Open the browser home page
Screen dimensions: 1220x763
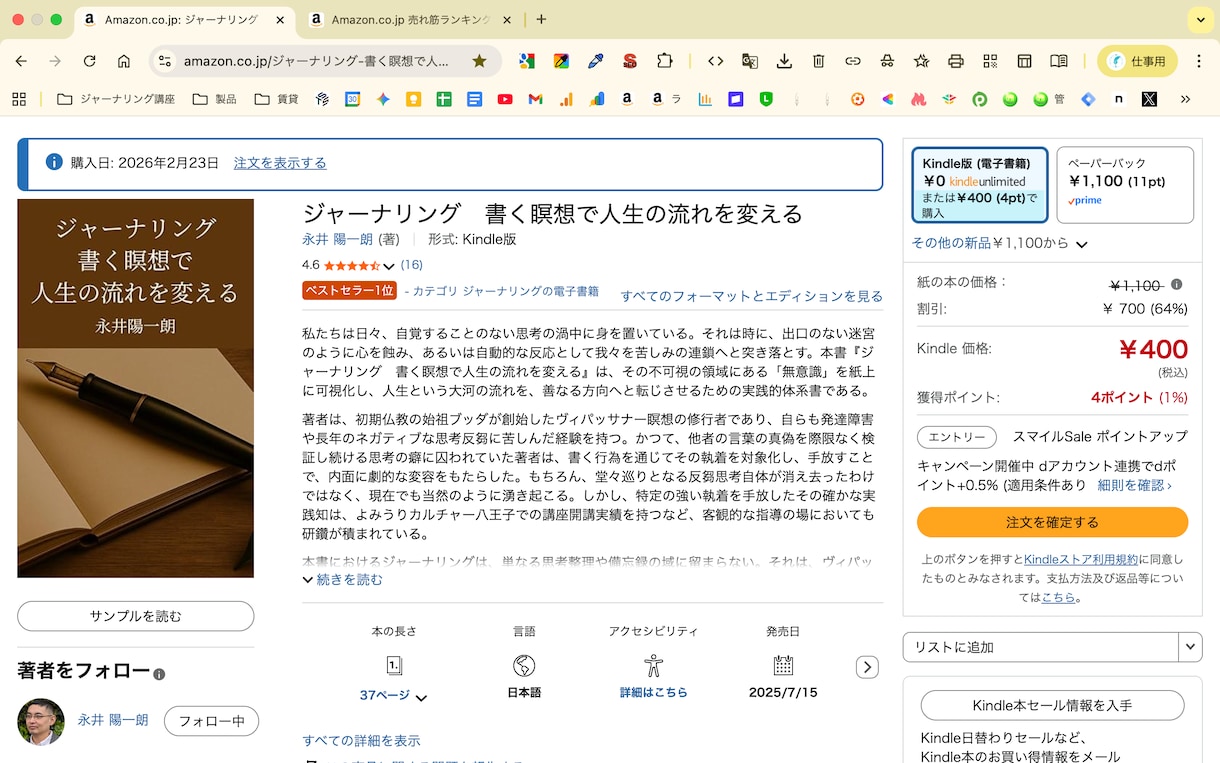(x=124, y=61)
